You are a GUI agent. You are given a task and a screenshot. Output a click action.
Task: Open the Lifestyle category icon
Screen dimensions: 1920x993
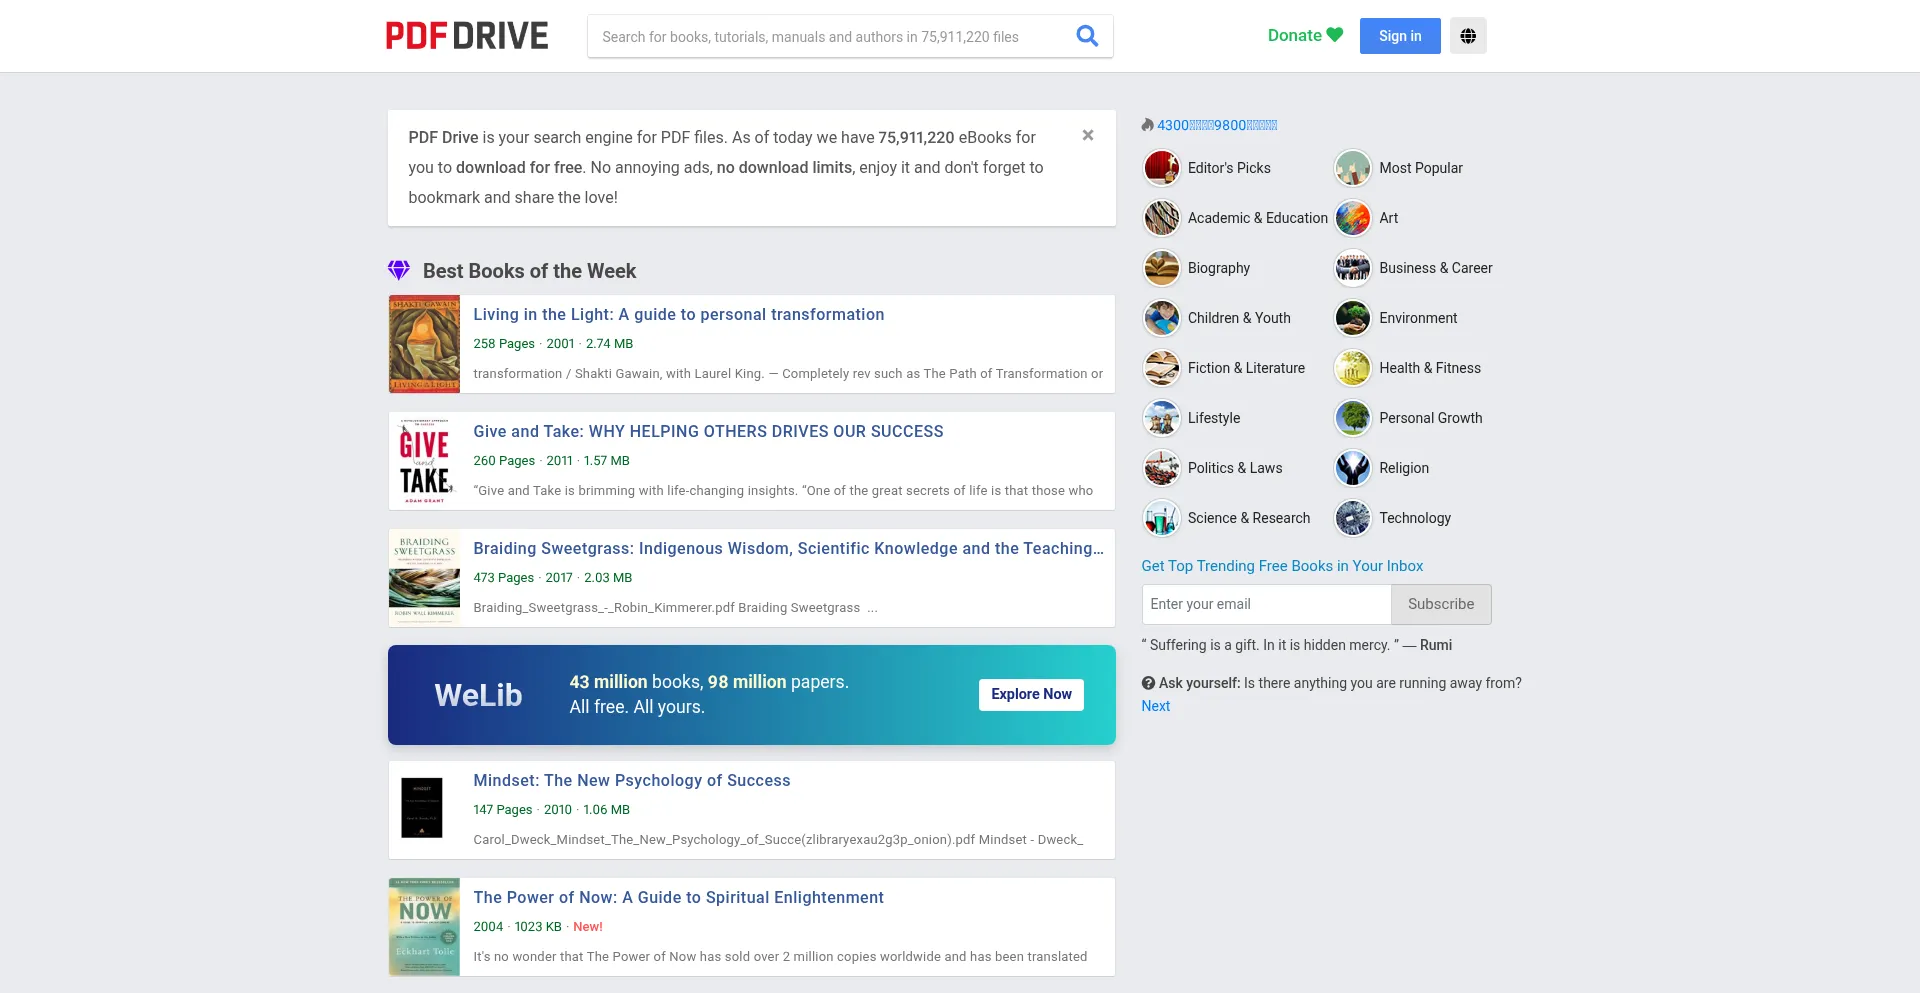coord(1162,418)
